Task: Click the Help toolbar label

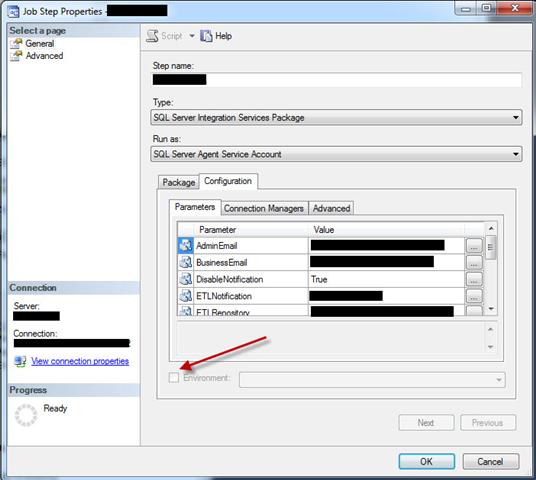Action: 223,36
